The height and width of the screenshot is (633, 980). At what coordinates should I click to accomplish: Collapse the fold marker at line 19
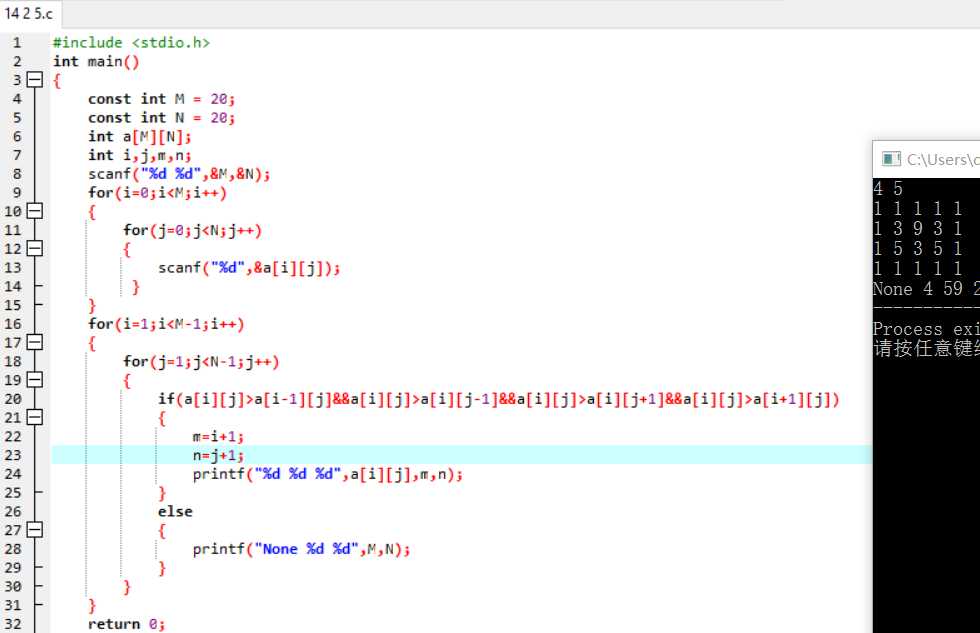(35, 380)
